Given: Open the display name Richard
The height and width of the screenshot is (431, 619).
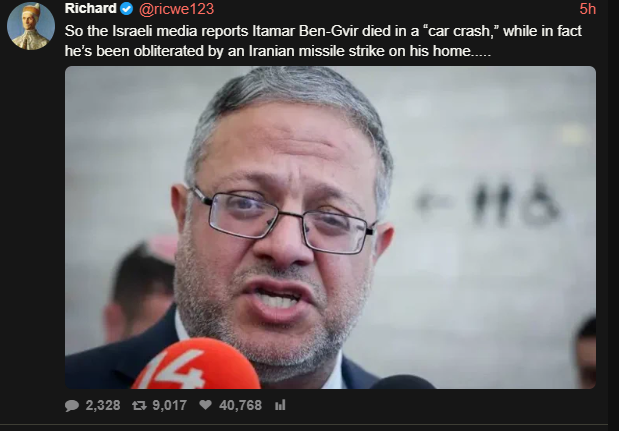Looking at the screenshot, I should pyautogui.click(x=91, y=8).
